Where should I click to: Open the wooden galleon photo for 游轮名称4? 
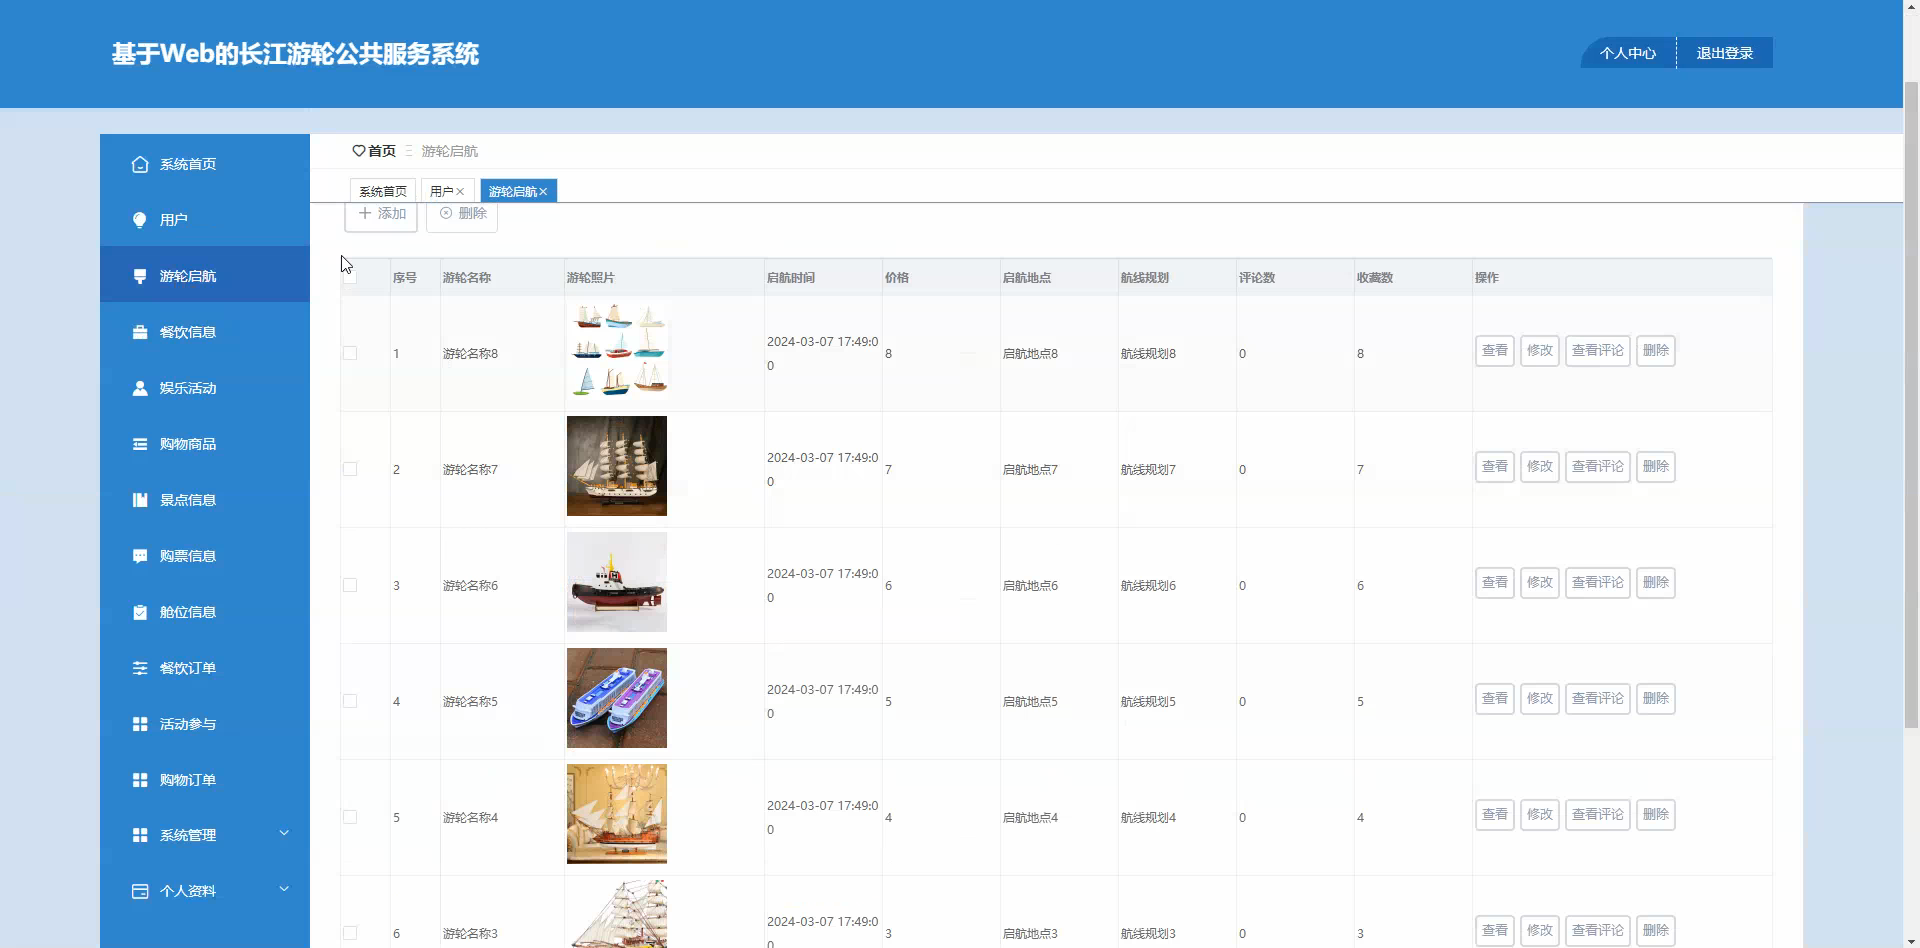coord(617,814)
